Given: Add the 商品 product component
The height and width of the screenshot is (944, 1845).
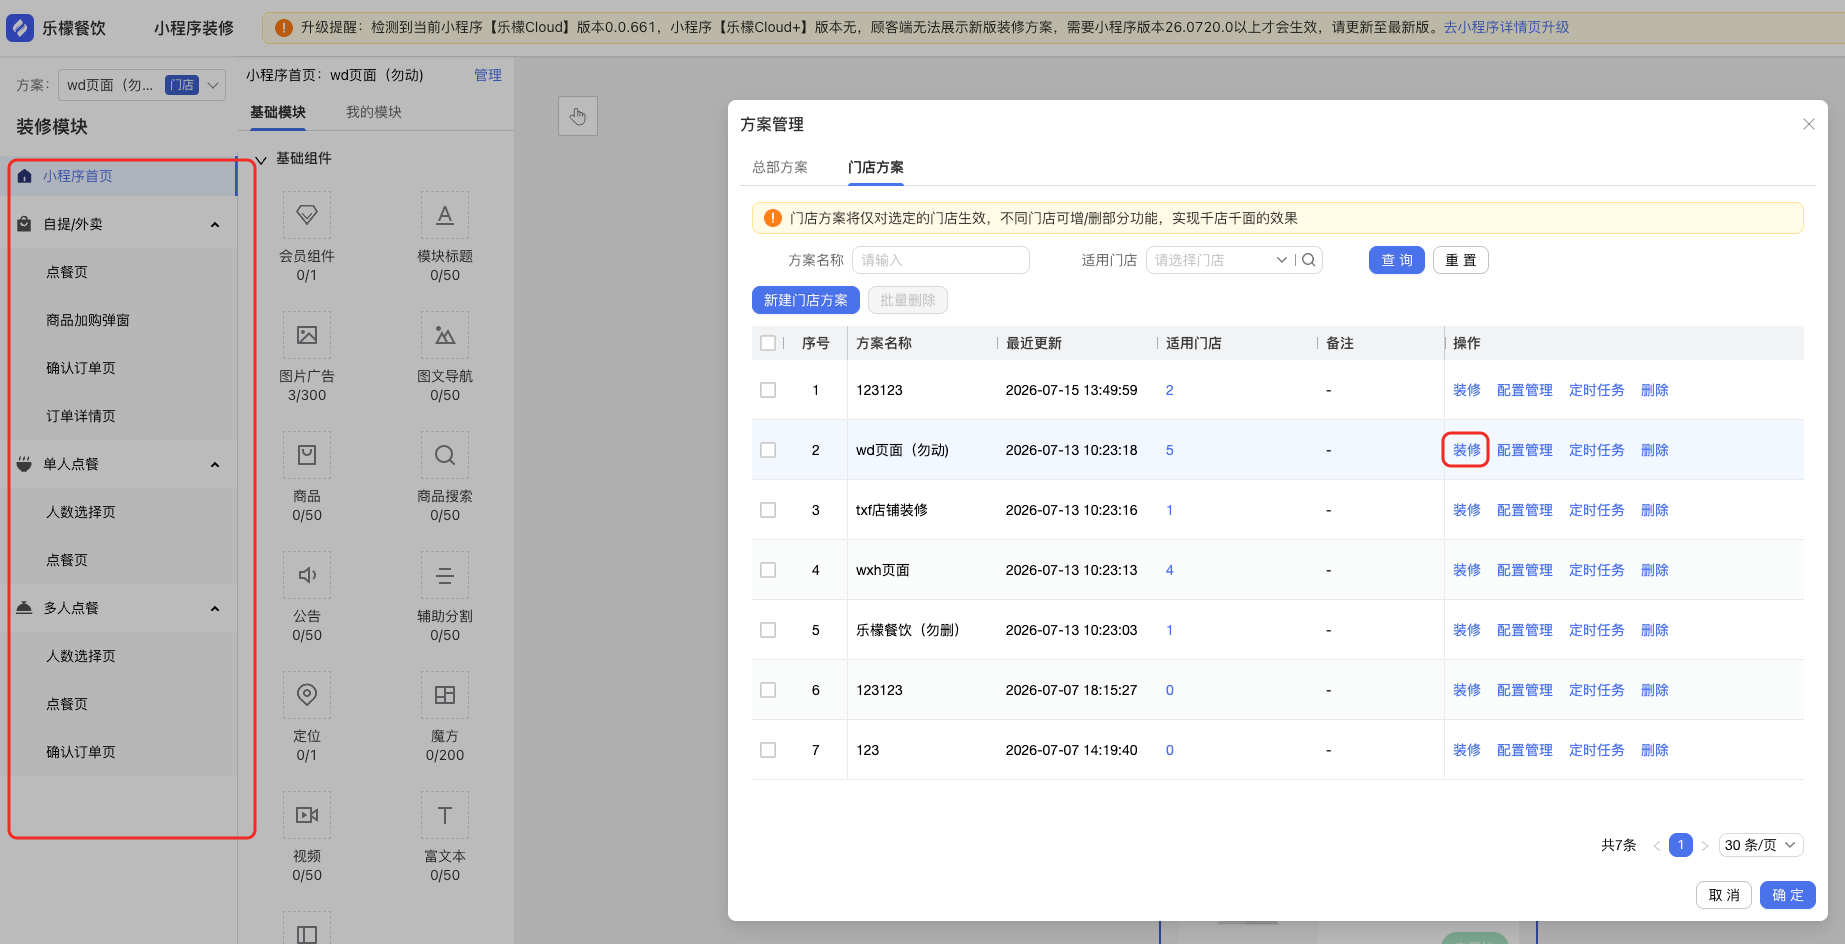Looking at the screenshot, I should coord(307,455).
